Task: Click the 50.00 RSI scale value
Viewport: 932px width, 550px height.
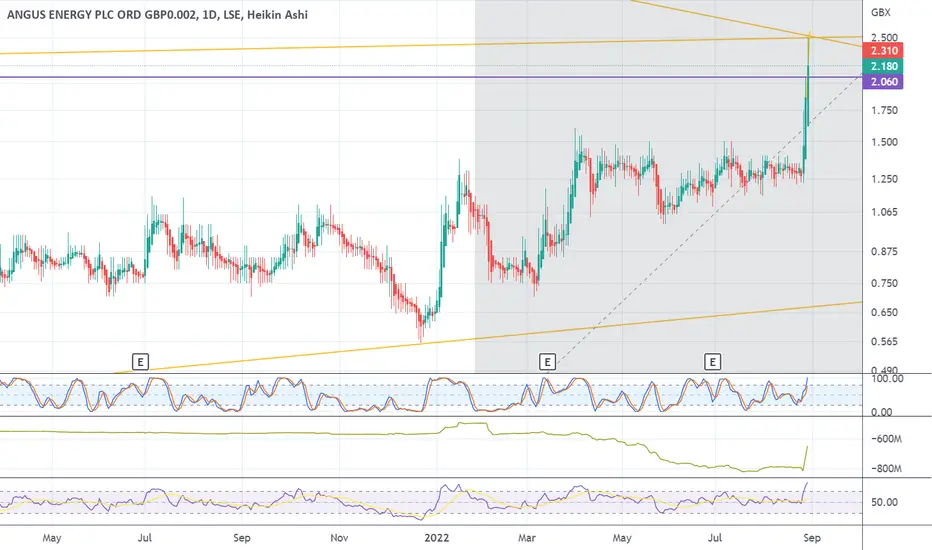Action: click(884, 502)
